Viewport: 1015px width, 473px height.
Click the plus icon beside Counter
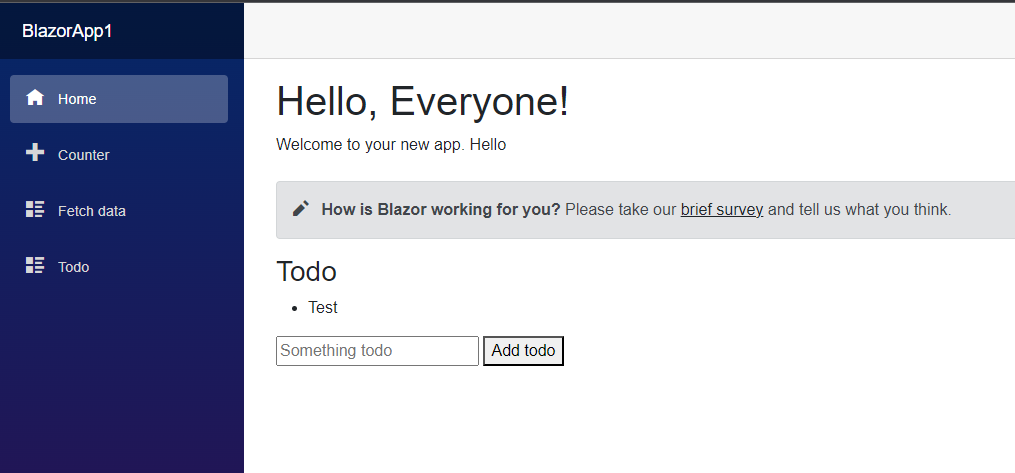pyautogui.click(x=35, y=153)
